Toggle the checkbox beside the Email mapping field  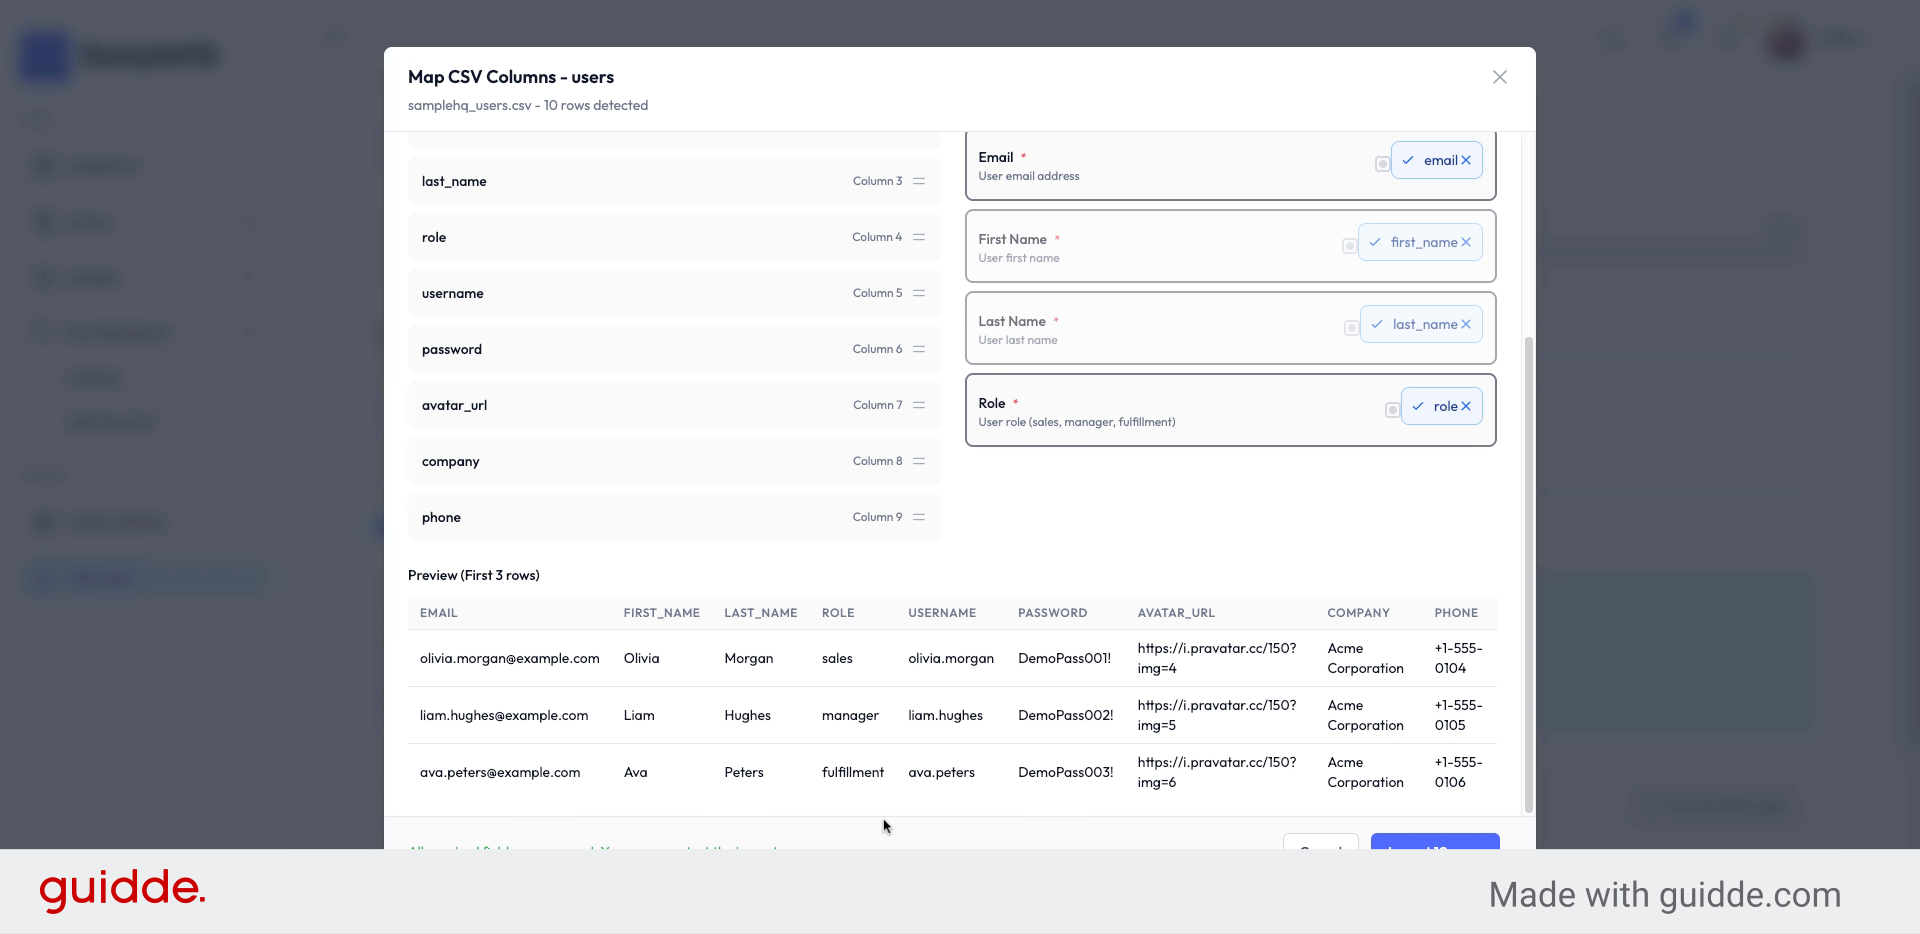pos(1382,162)
